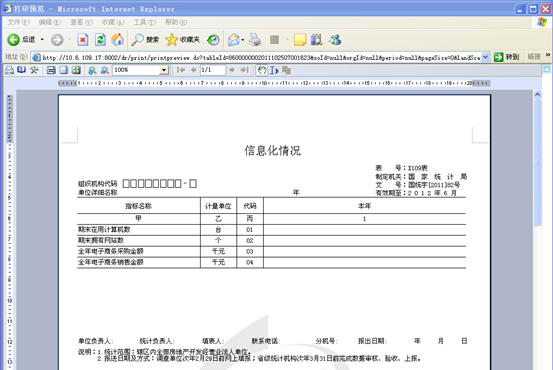This screenshot has width=553, height=370.
Task: Click the Stop loading icon
Action: tap(83, 40)
